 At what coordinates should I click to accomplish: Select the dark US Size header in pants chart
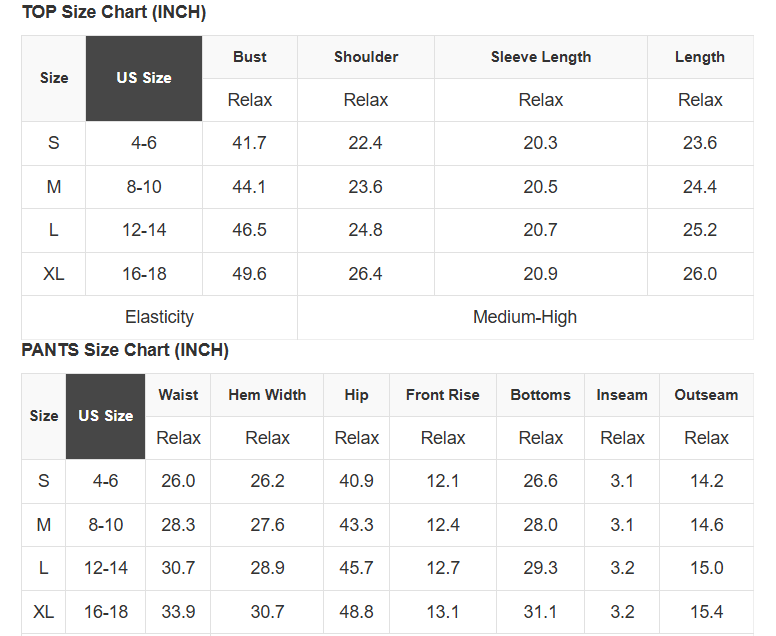(x=106, y=416)
